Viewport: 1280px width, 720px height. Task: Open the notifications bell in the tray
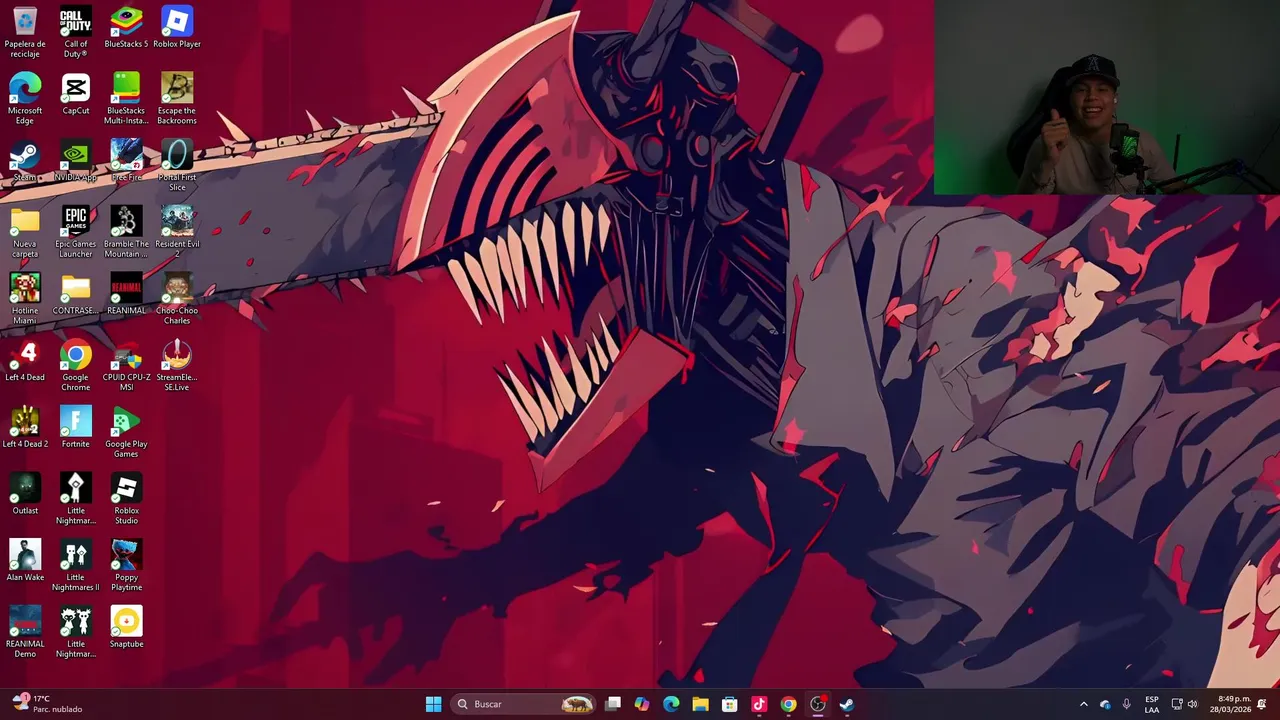click(1262, 704)
